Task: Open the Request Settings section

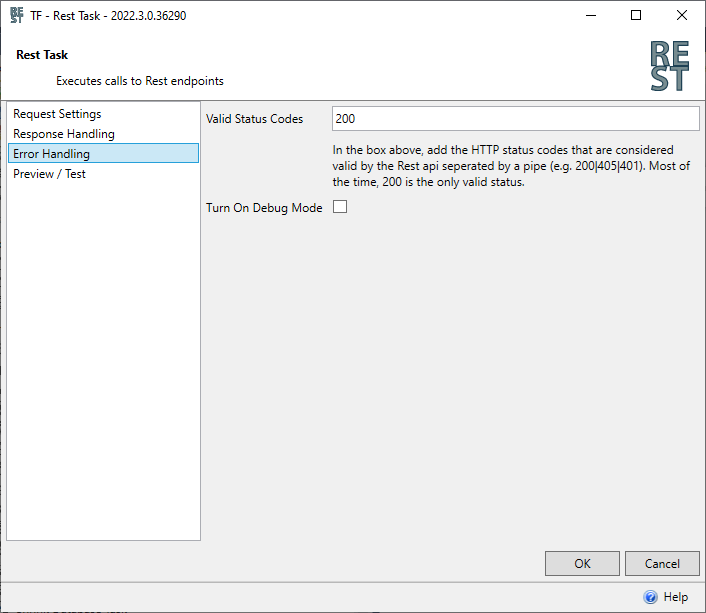Action: tap(103, 114)
